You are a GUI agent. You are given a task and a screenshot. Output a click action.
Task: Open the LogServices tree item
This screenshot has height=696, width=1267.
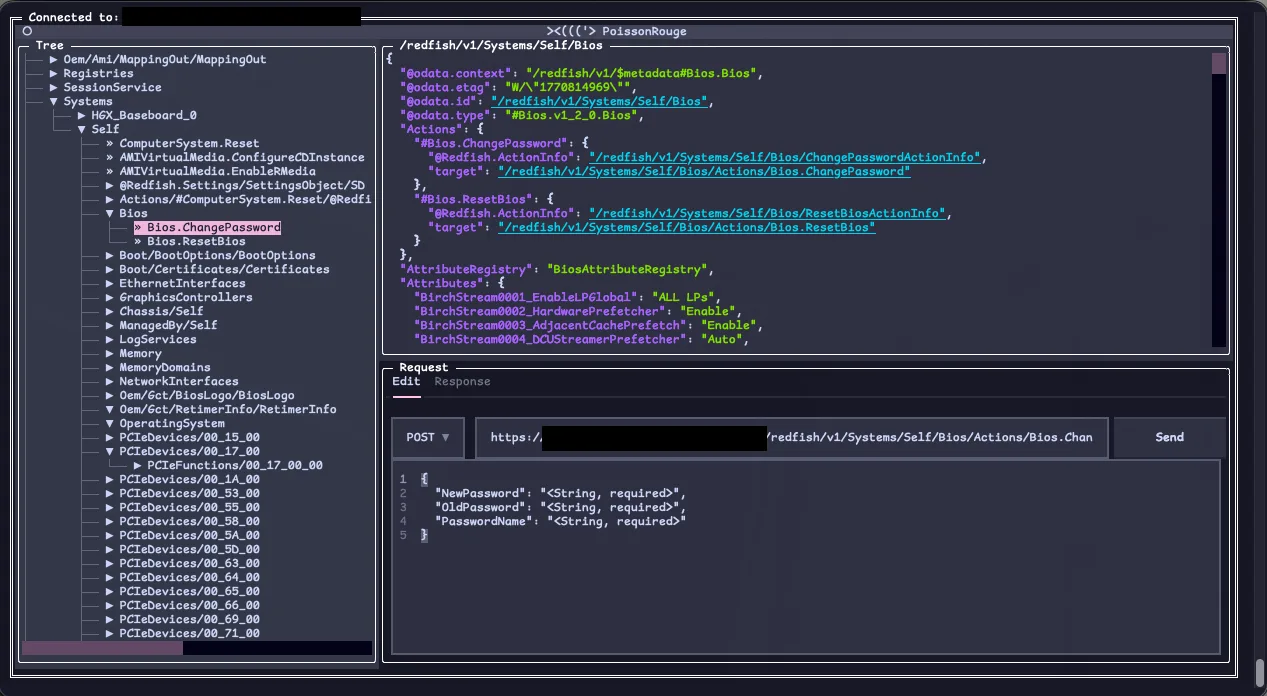tap(158, 339)
